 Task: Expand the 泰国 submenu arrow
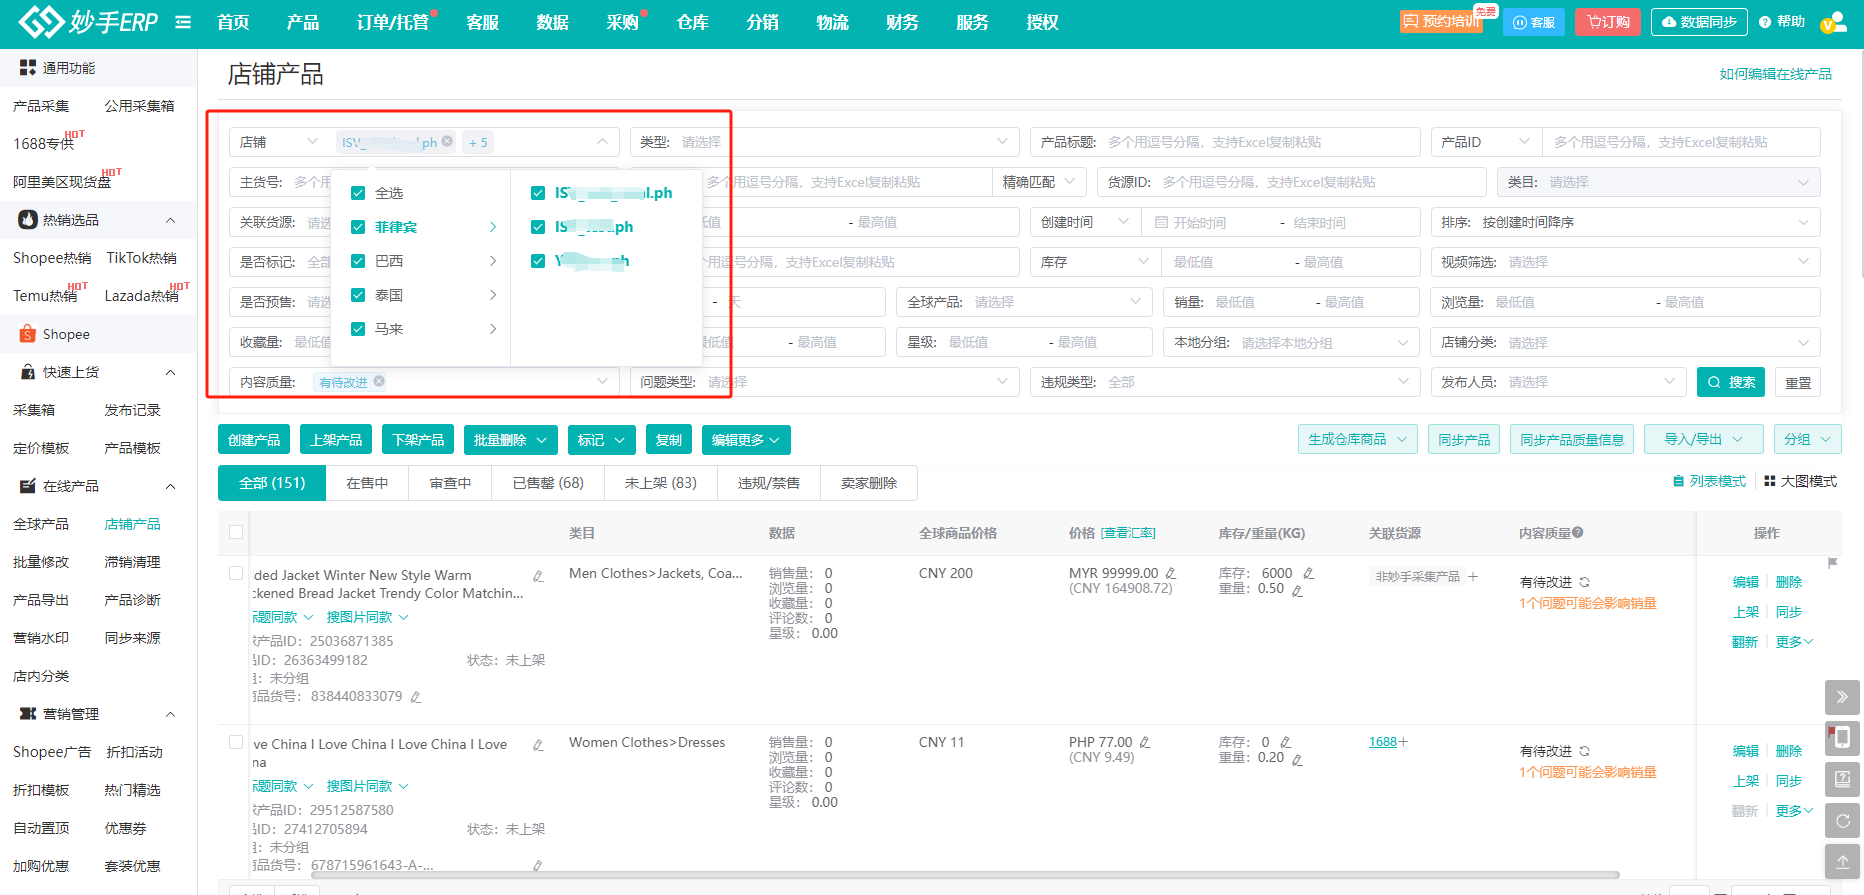click(x=493, y=295)
